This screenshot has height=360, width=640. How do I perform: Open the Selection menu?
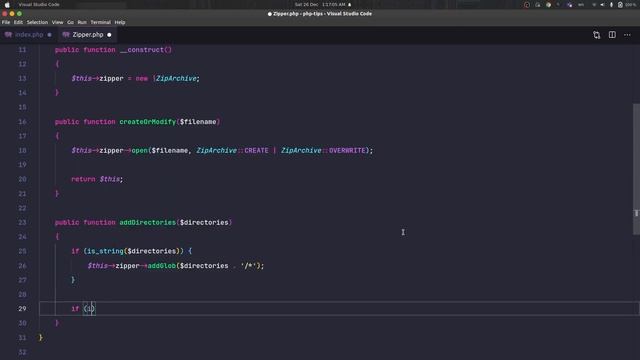[x=37, y=22]
